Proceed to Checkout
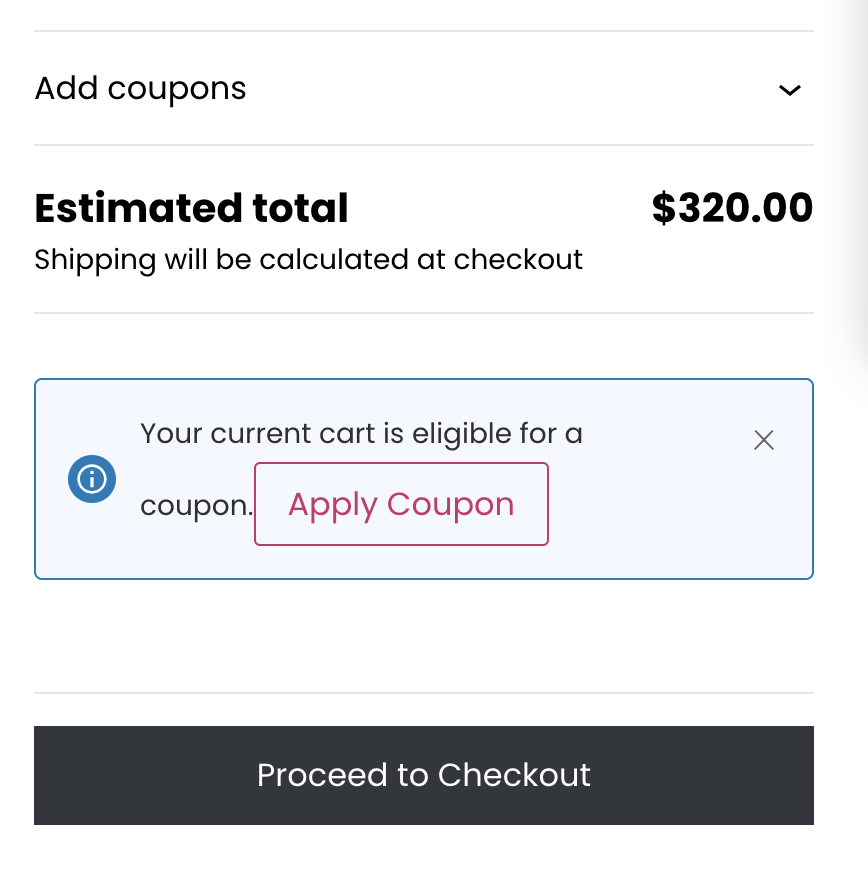This screenshot has width=868, height=872. click(x=424, y=775)
